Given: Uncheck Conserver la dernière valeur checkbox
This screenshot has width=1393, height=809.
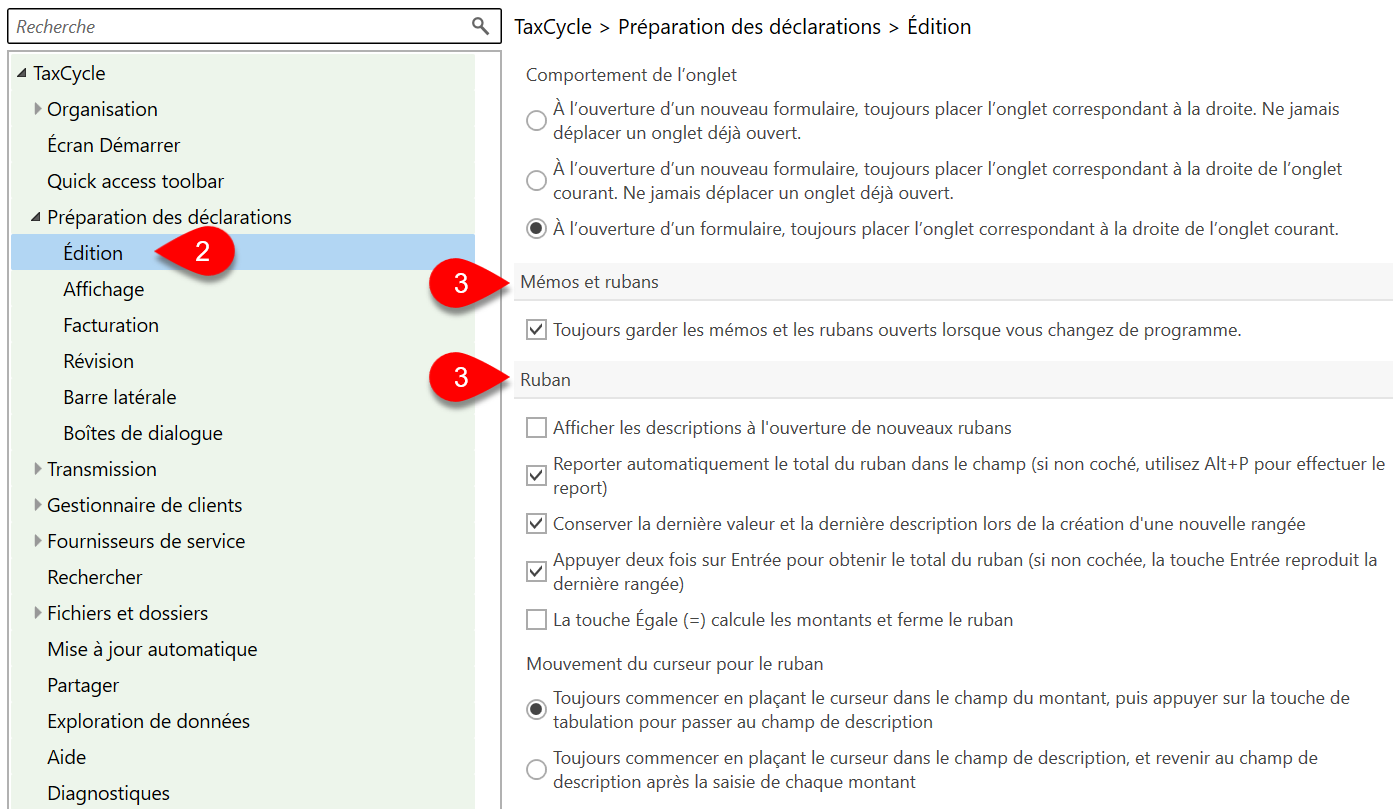Looking at the screenshot, I should (536, 524).
